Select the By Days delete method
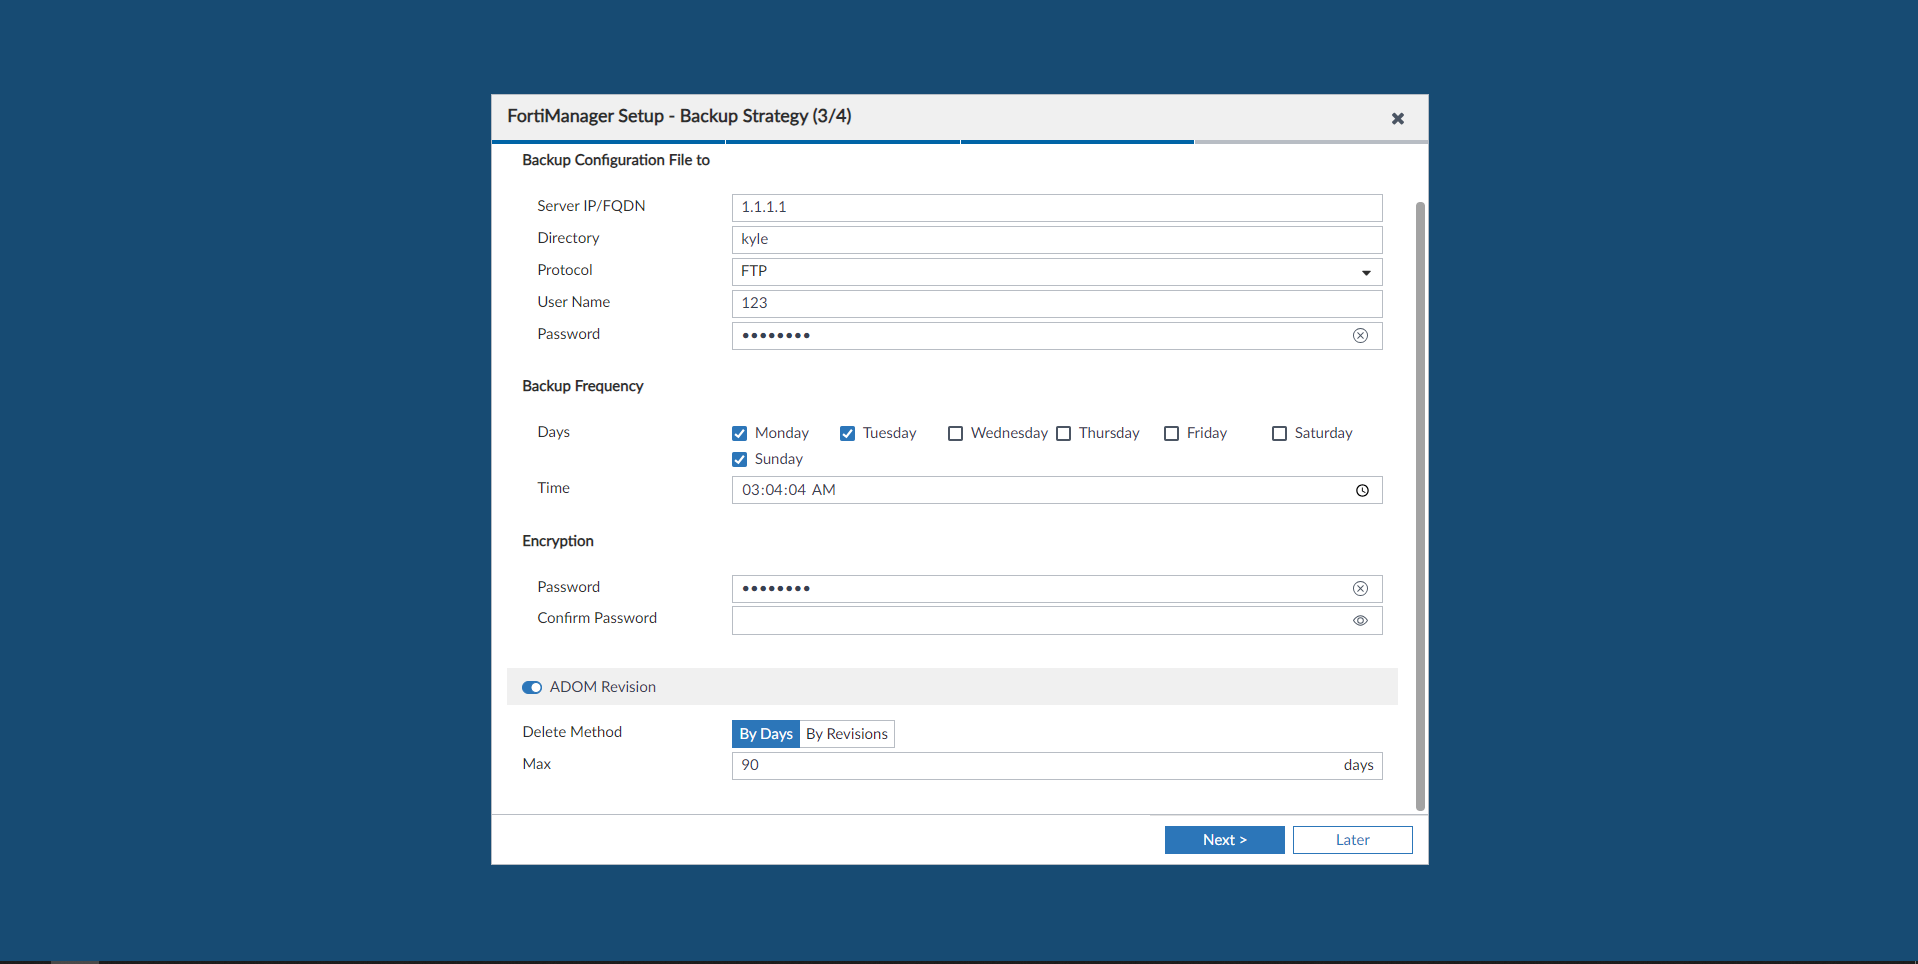This screenshot has width=1918, height=964. pyautogui.click(x=765, y=733)
